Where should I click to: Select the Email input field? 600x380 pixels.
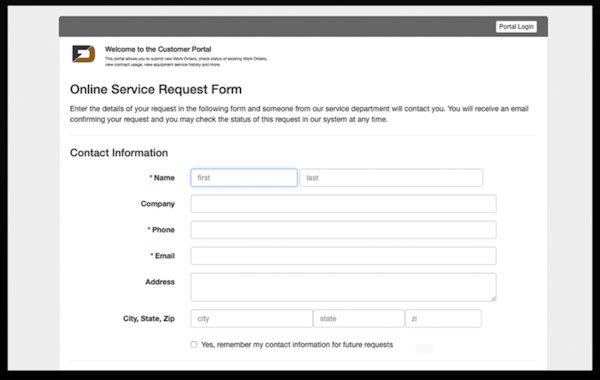pos(344,256)
